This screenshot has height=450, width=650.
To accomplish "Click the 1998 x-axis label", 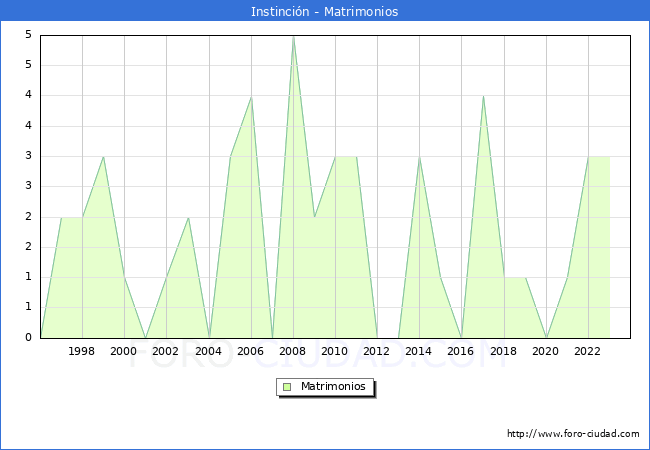I will tap(82, 351).
